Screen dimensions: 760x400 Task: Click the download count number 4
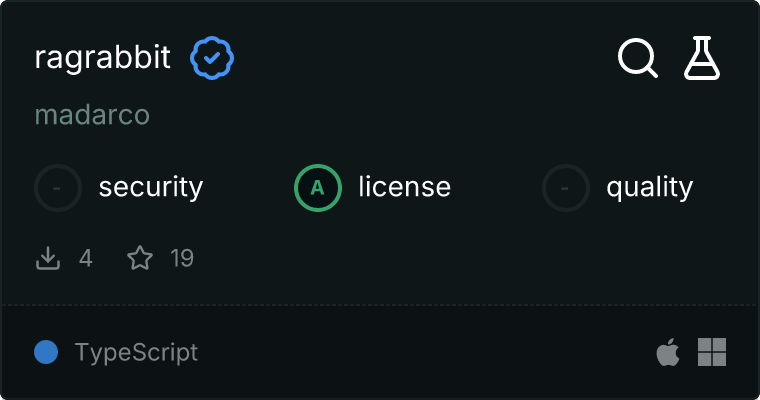(86, 259)
